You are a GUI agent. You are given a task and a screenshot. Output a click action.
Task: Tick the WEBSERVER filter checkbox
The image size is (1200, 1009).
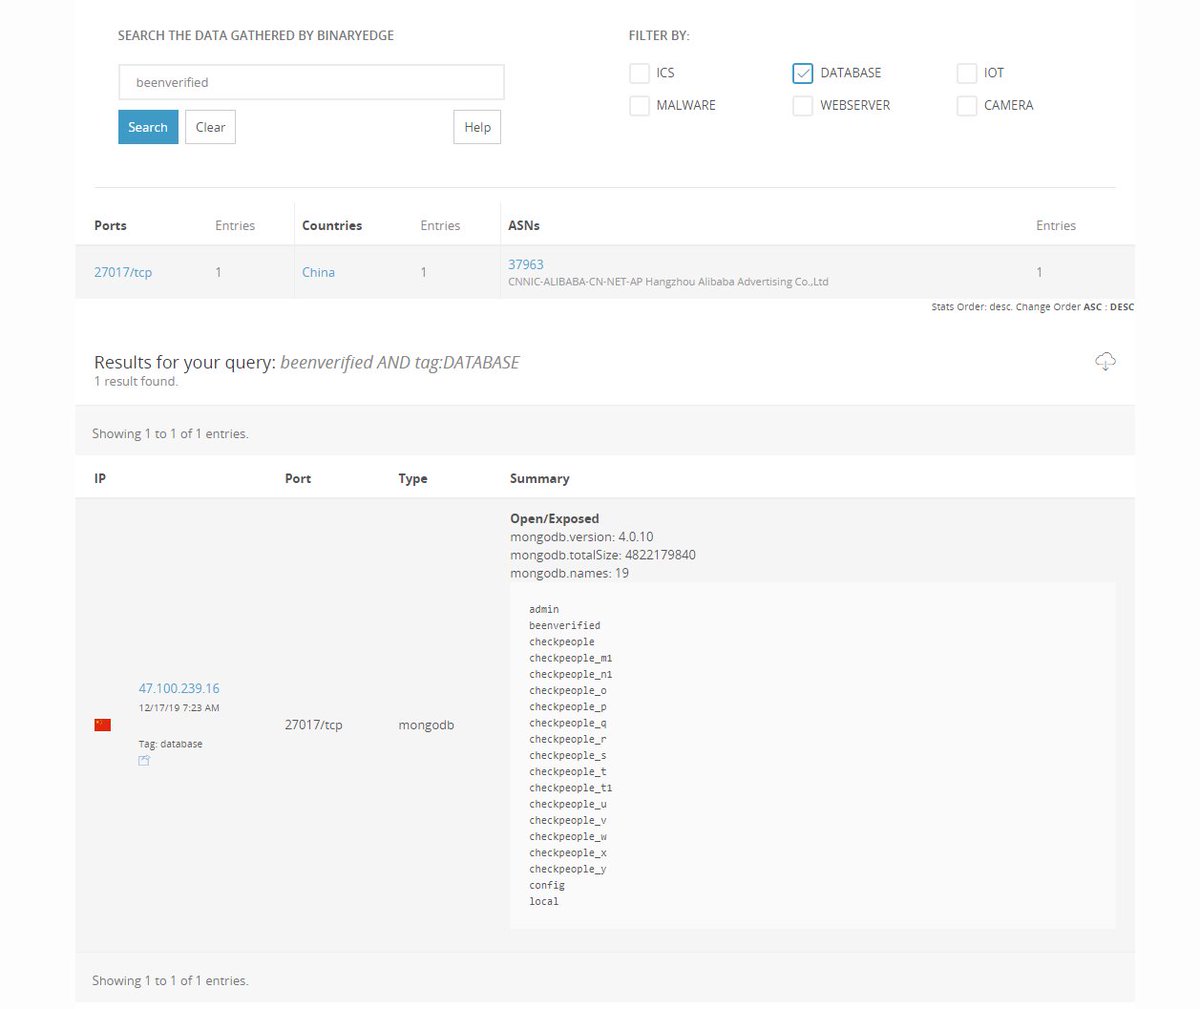[x=802, y=105]
